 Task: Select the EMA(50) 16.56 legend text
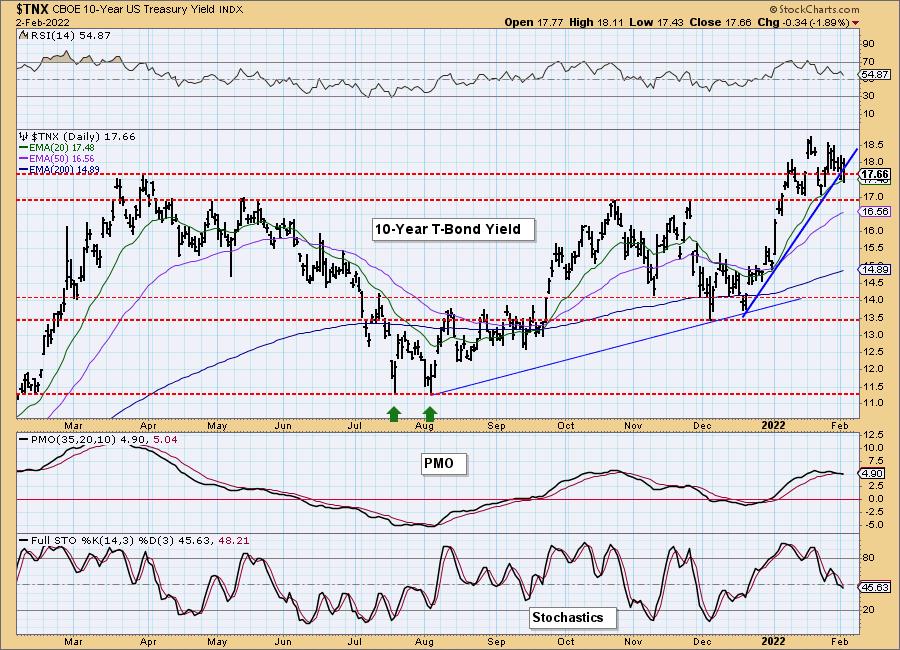61,159
